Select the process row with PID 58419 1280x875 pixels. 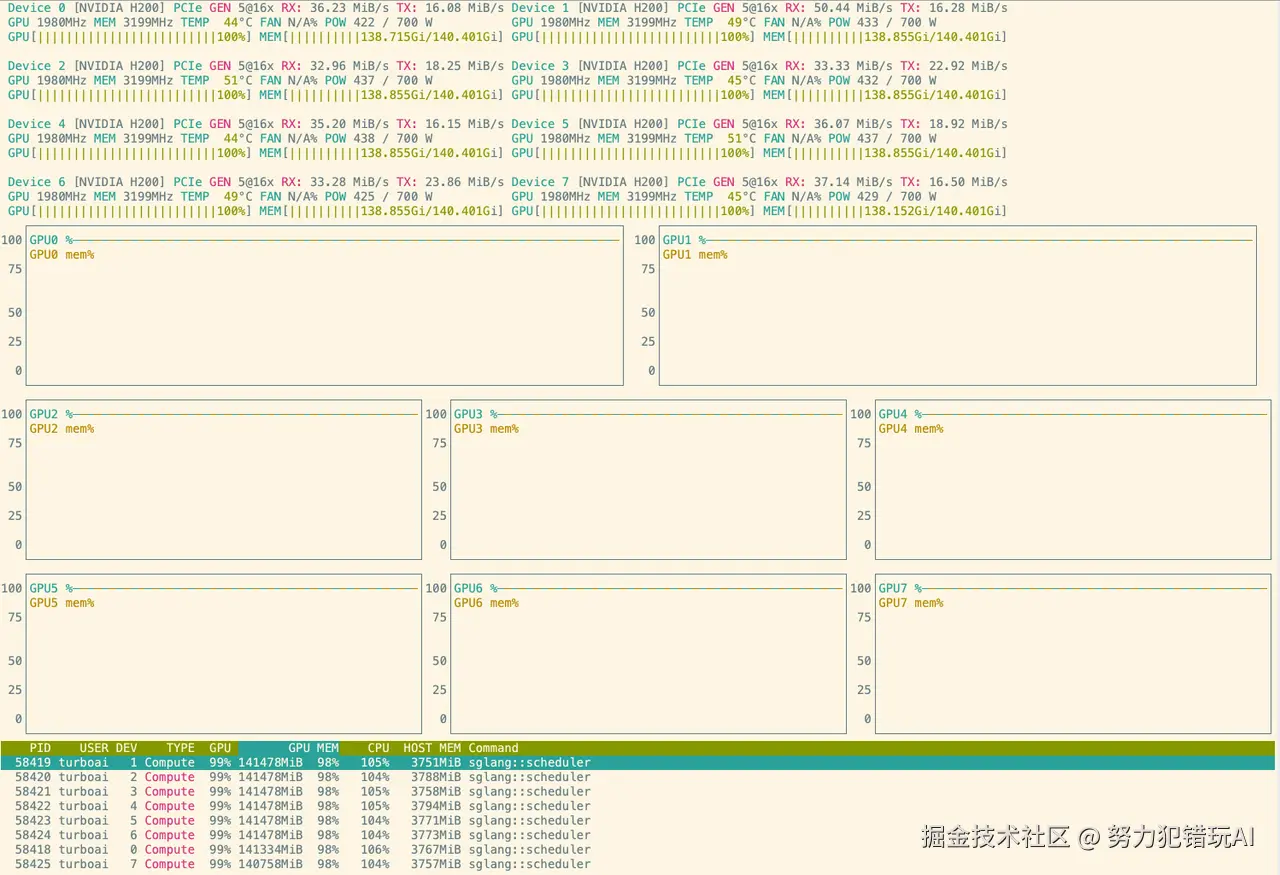click(638, 763)
